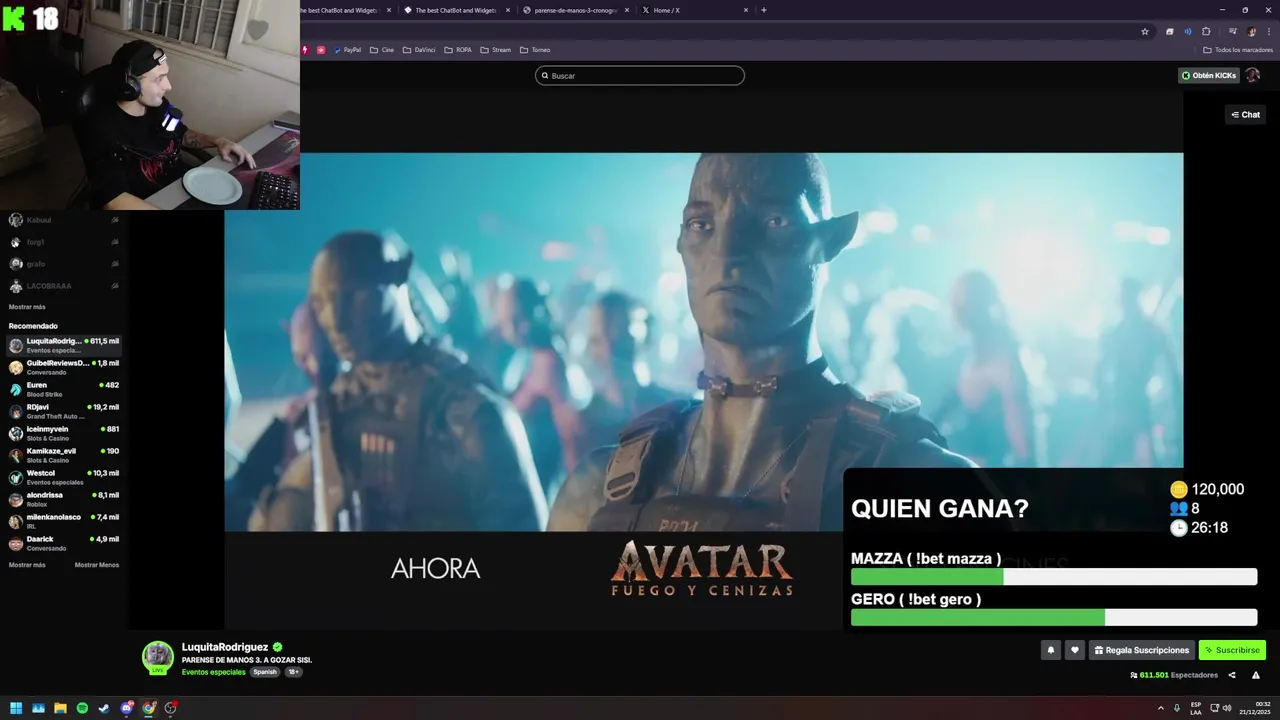The width and height of the screenshot is (1280, 720).
Task: Open the Cine bookmarks folder
Action: coord(382,49)
